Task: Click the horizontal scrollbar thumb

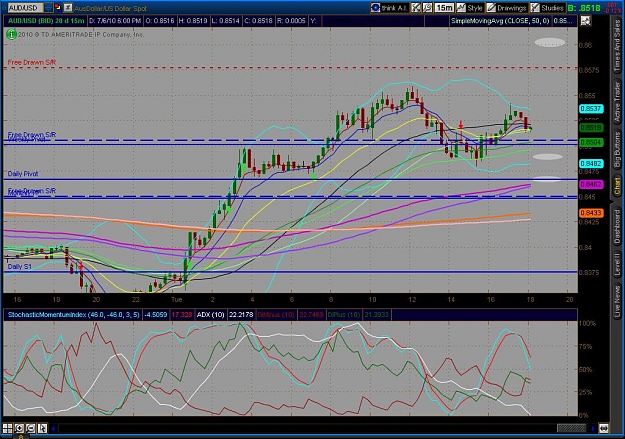Action: tap(572, 429)
